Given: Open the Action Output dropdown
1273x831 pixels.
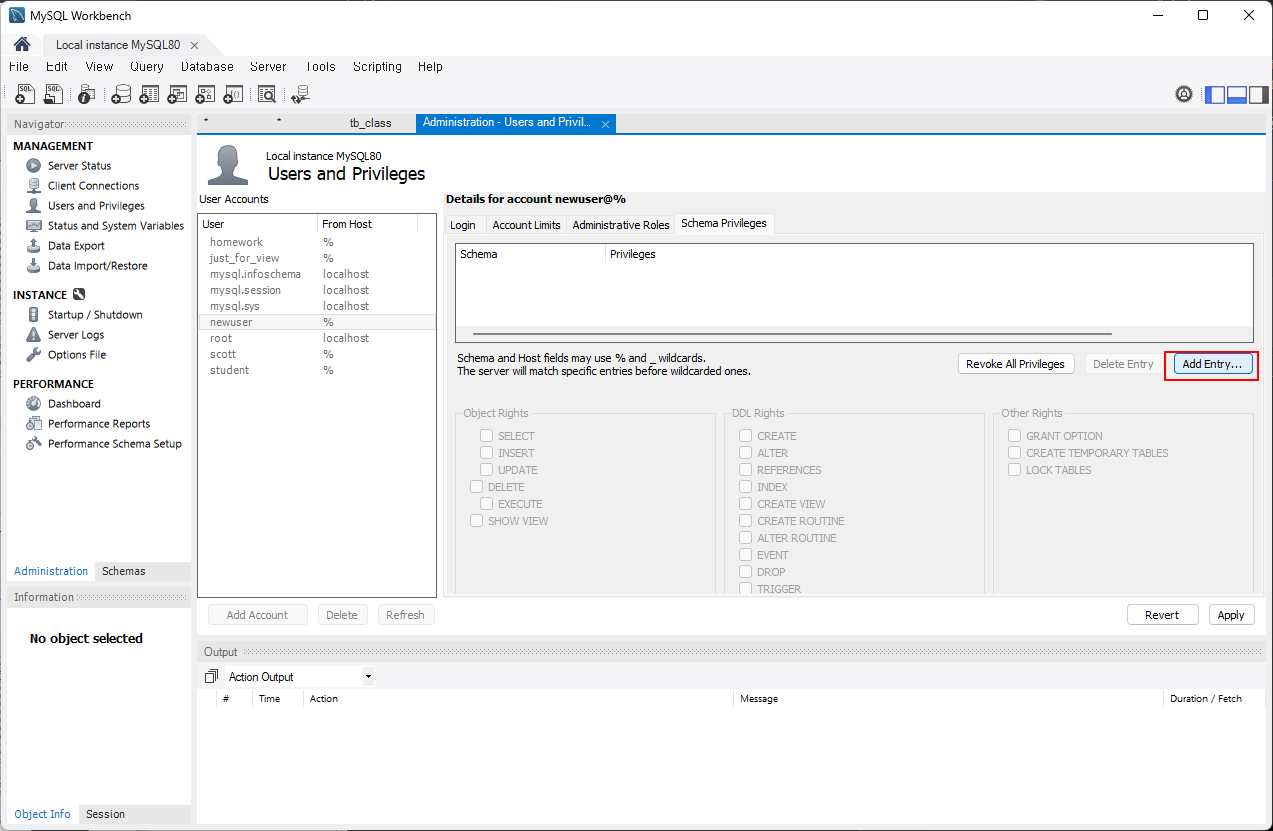Looking at the screenshot, I should click(300, 677).
